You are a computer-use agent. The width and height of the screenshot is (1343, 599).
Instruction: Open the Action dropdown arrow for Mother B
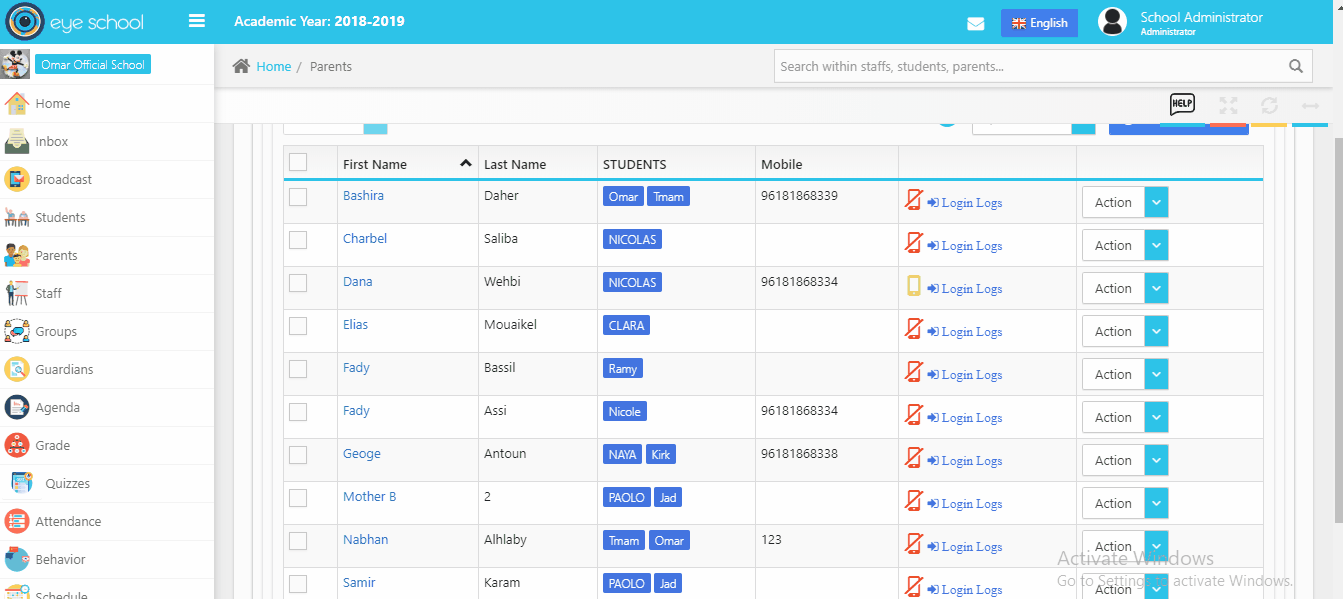[1156, 503]
